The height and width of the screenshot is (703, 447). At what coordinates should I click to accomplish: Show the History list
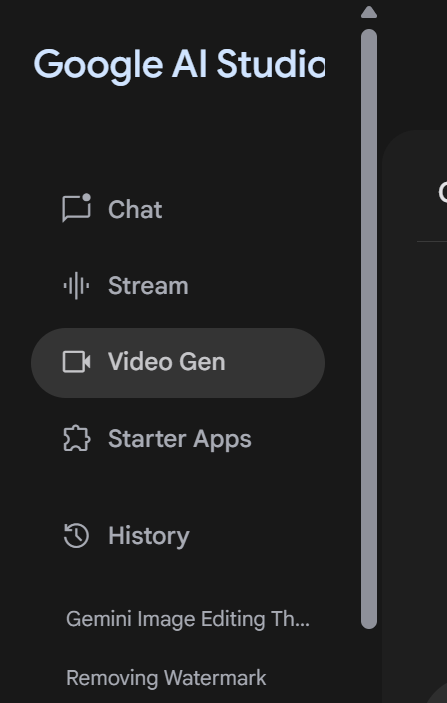(x=148, y=536)
